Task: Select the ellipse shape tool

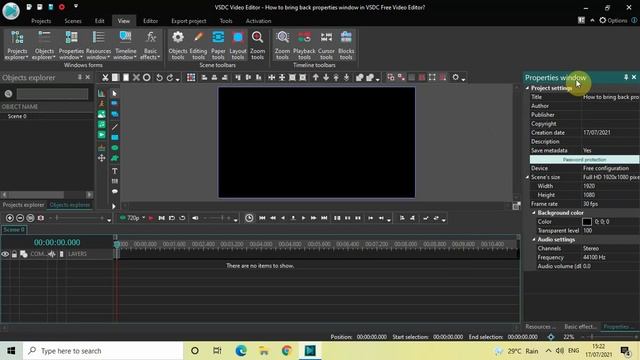Action: [115, 148]
